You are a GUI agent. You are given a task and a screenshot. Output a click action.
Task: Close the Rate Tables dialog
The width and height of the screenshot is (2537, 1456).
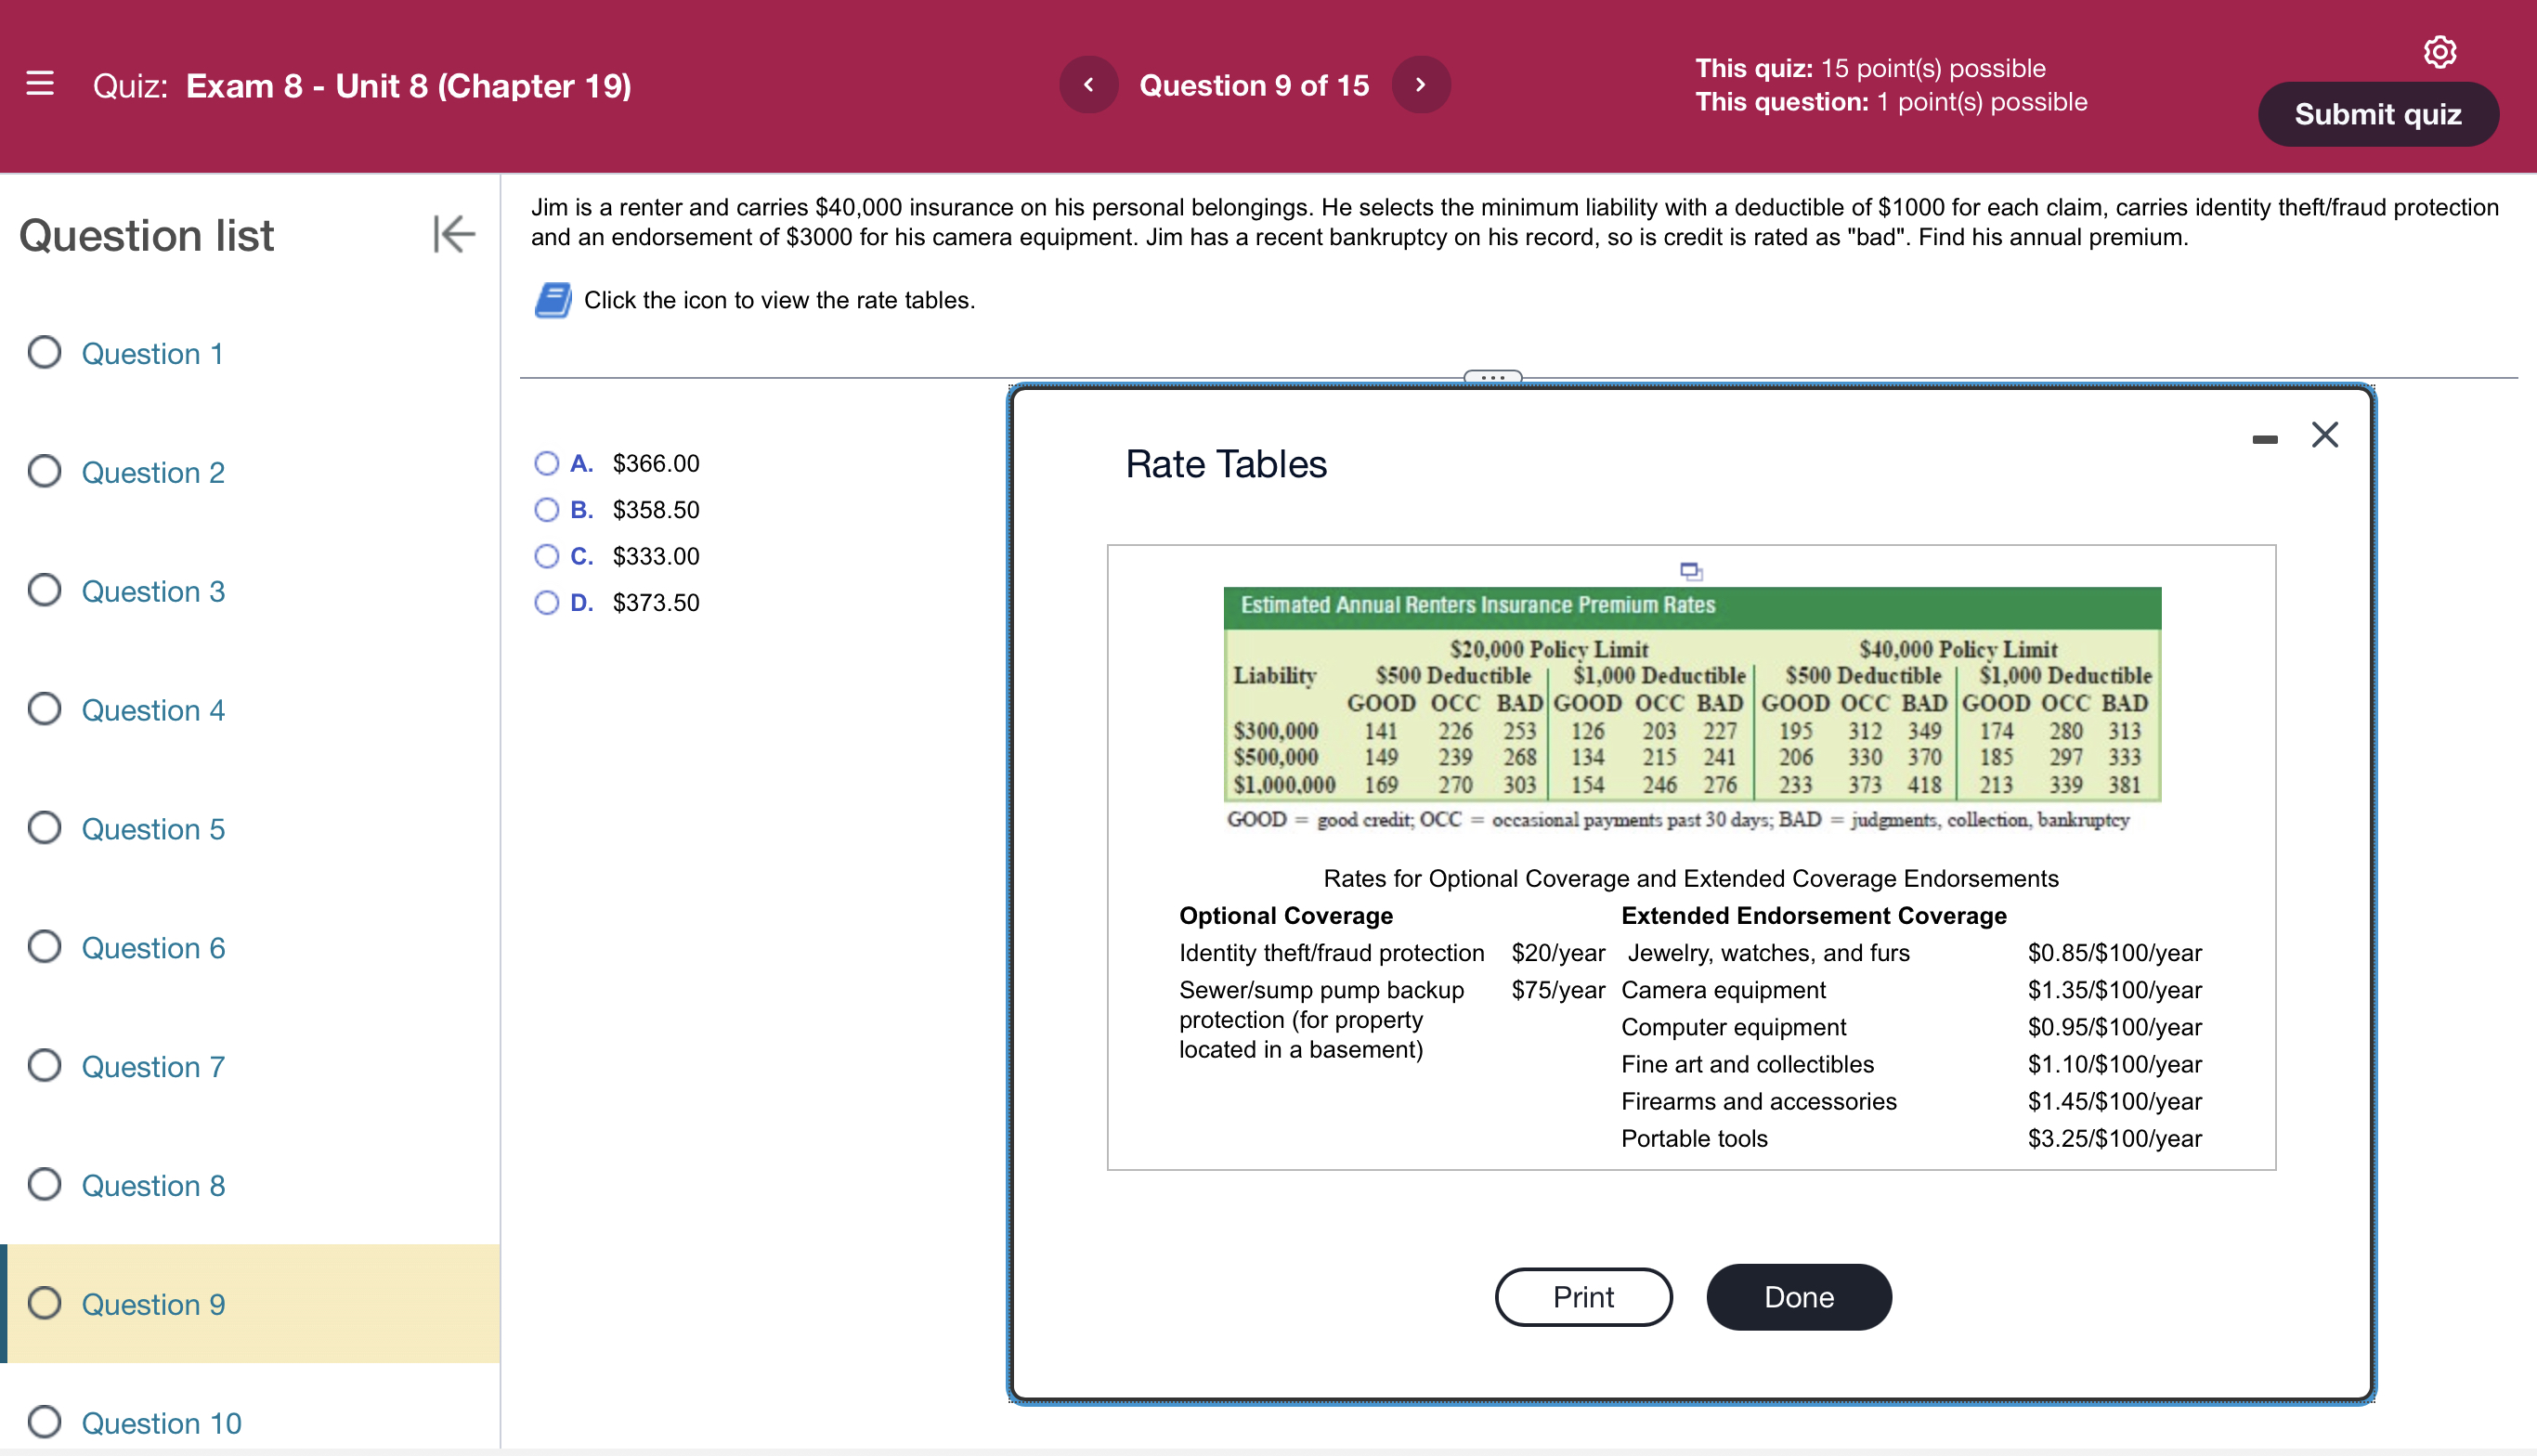click(2325, 435)
